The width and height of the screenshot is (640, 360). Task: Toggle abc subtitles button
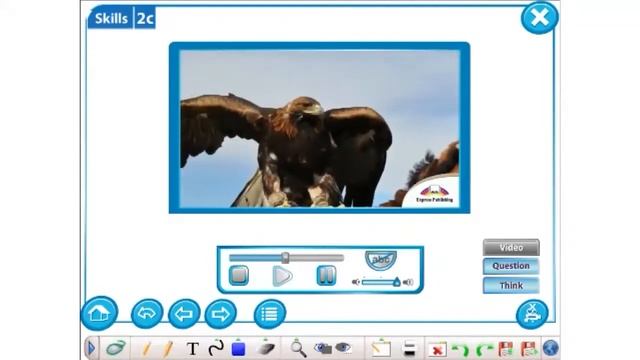pos(380,260)
